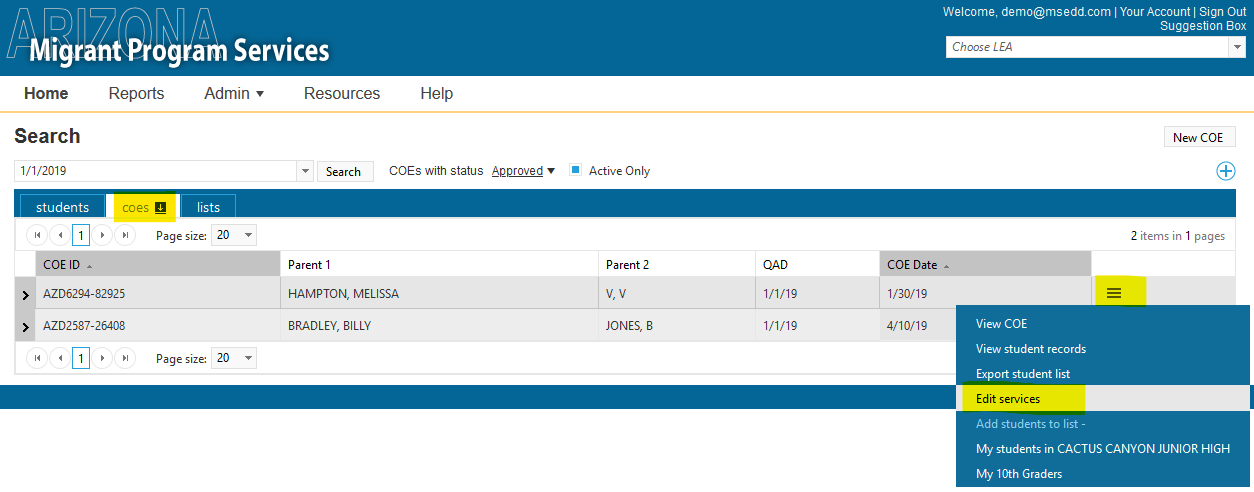Screen dimensions: 1254x492
Task: Go to last page in bottom pager
Action: tap(125, 358)
